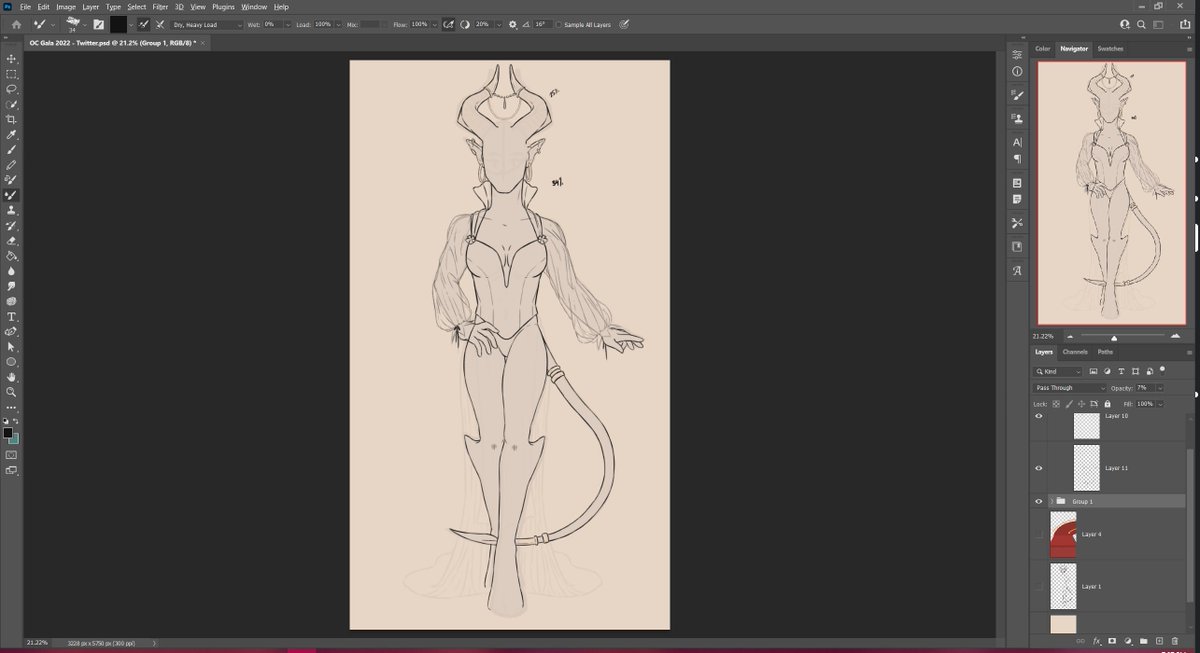Click the black brush color swatch
The image size is (1200, 653).
tap(118, 24)
